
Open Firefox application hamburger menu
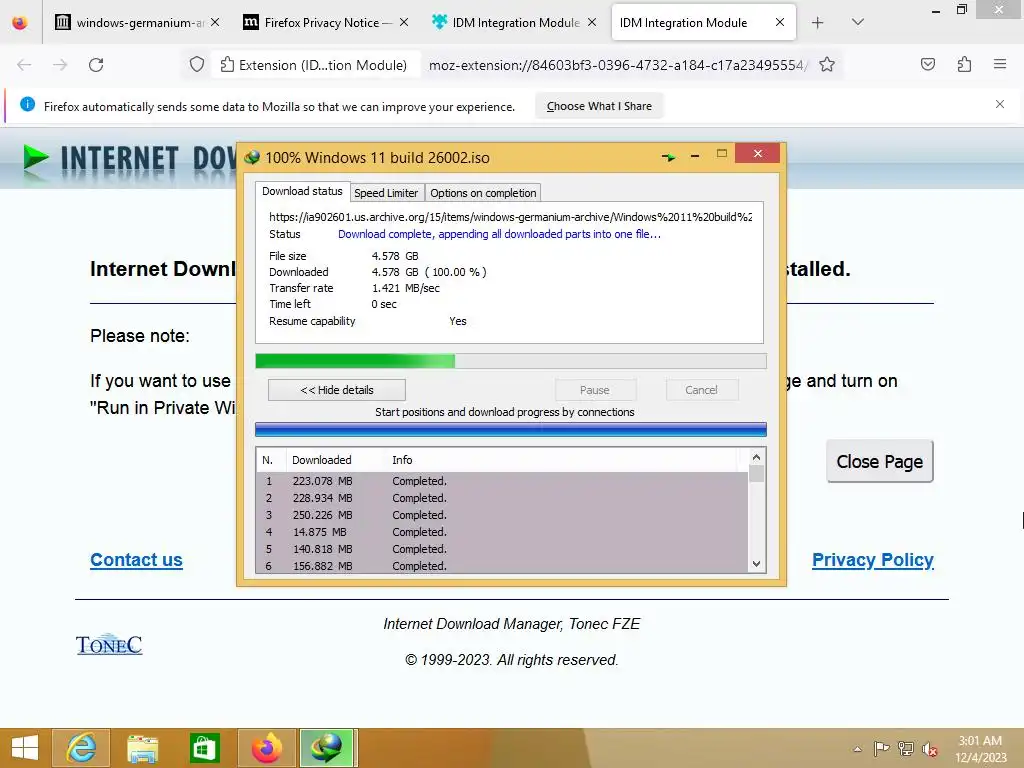pos(999,65)
